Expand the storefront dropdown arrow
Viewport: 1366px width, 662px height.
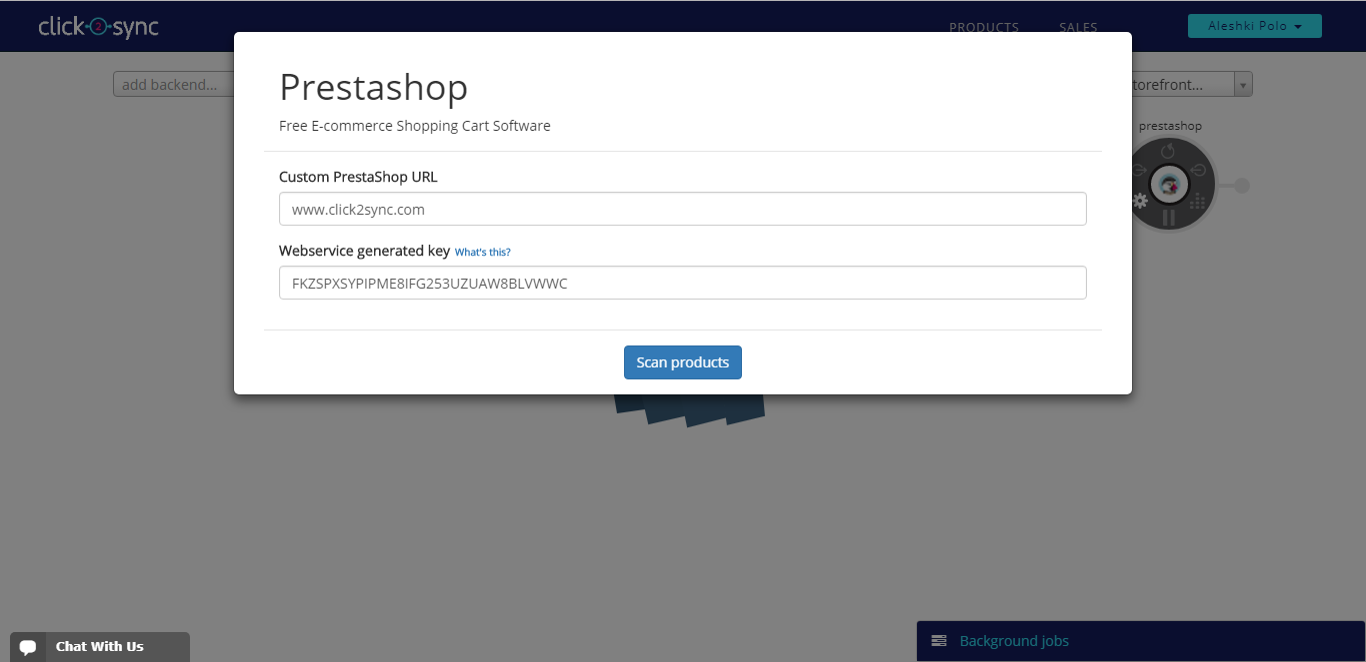pyautogui.click(x=1243, y=85)
